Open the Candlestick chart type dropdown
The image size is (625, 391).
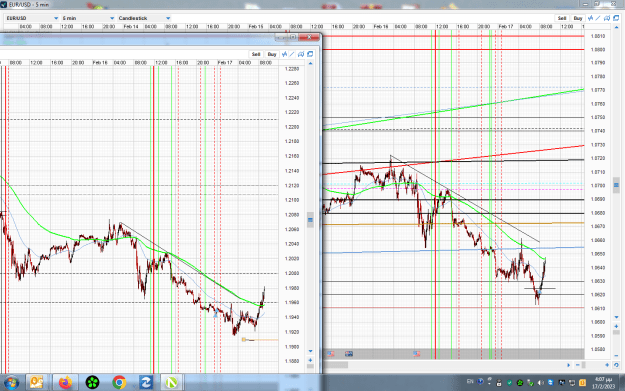click(x=144, y=18)
